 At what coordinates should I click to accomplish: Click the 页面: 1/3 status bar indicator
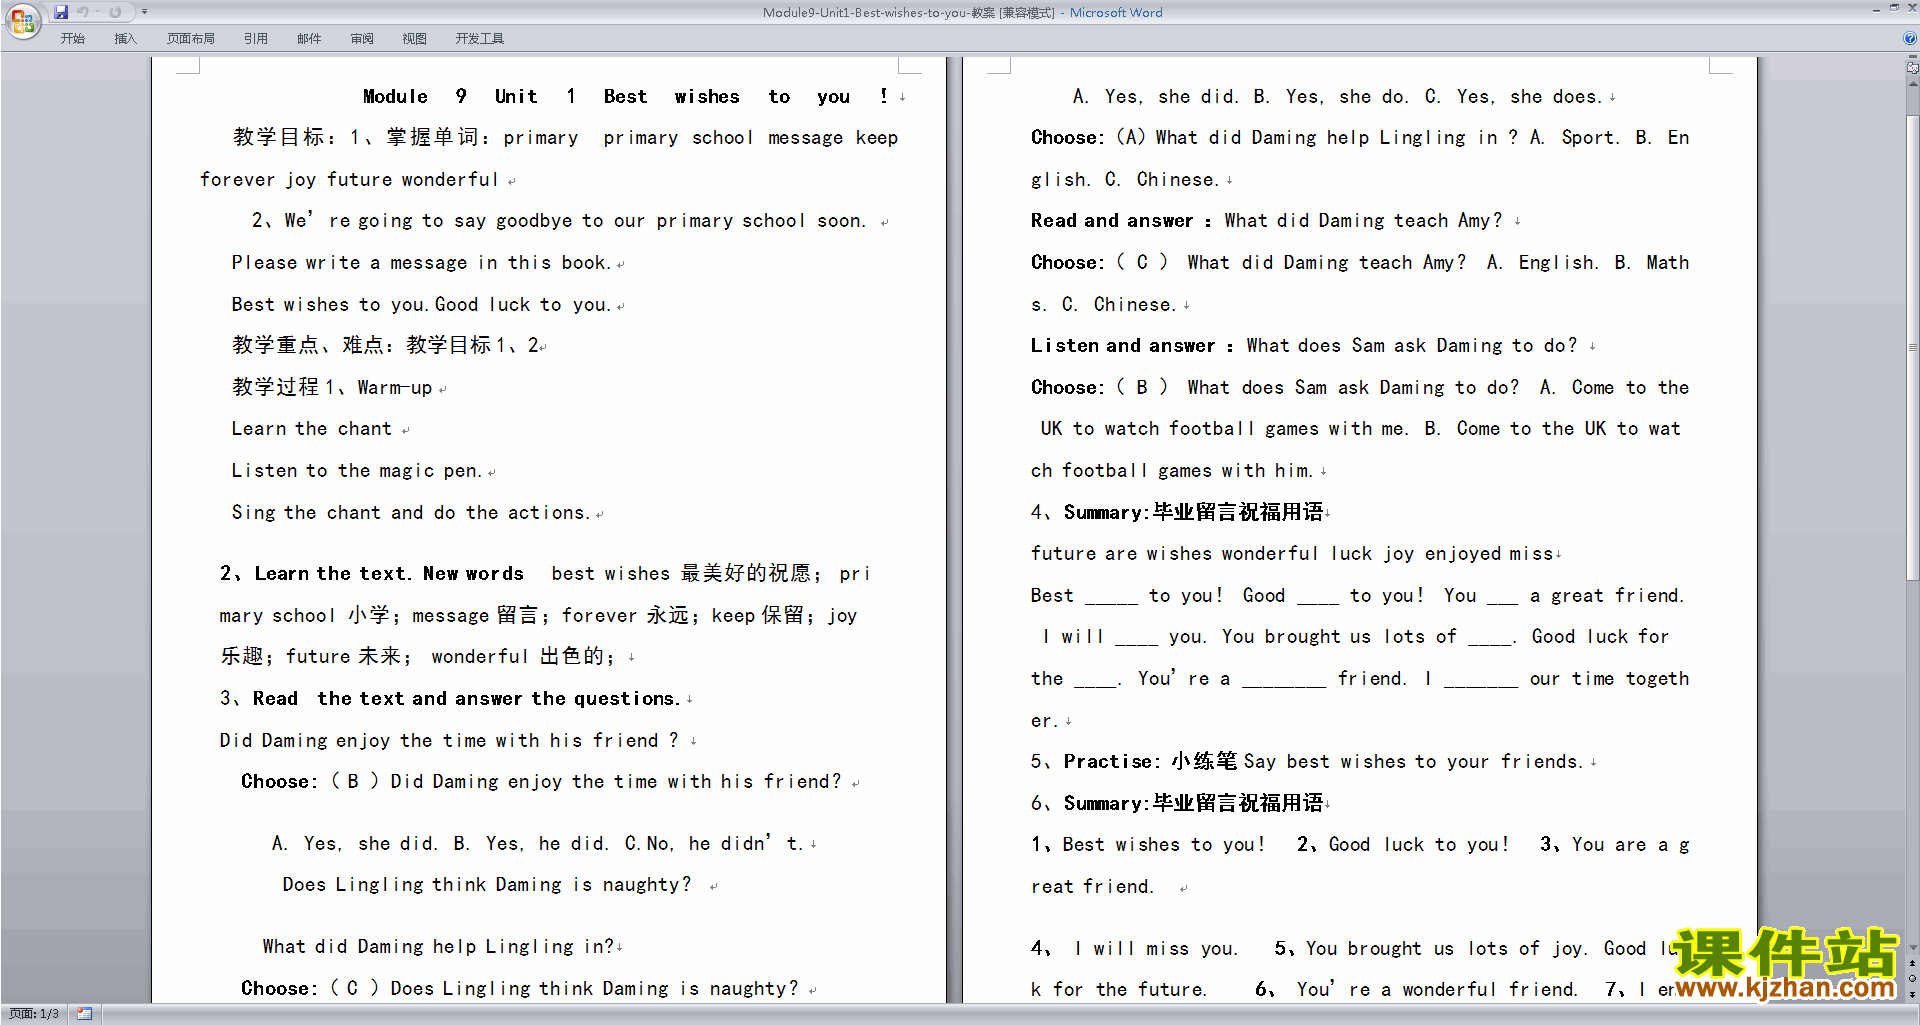(x=34, y=1014)
